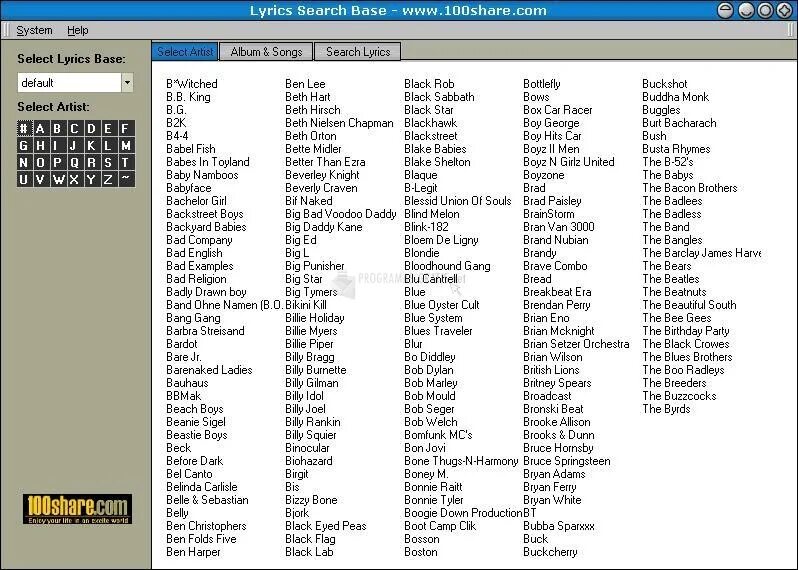The height and width of the screenshot is (570, 798).
Task: Select letter R in artist grid
Action: (92, 162)
